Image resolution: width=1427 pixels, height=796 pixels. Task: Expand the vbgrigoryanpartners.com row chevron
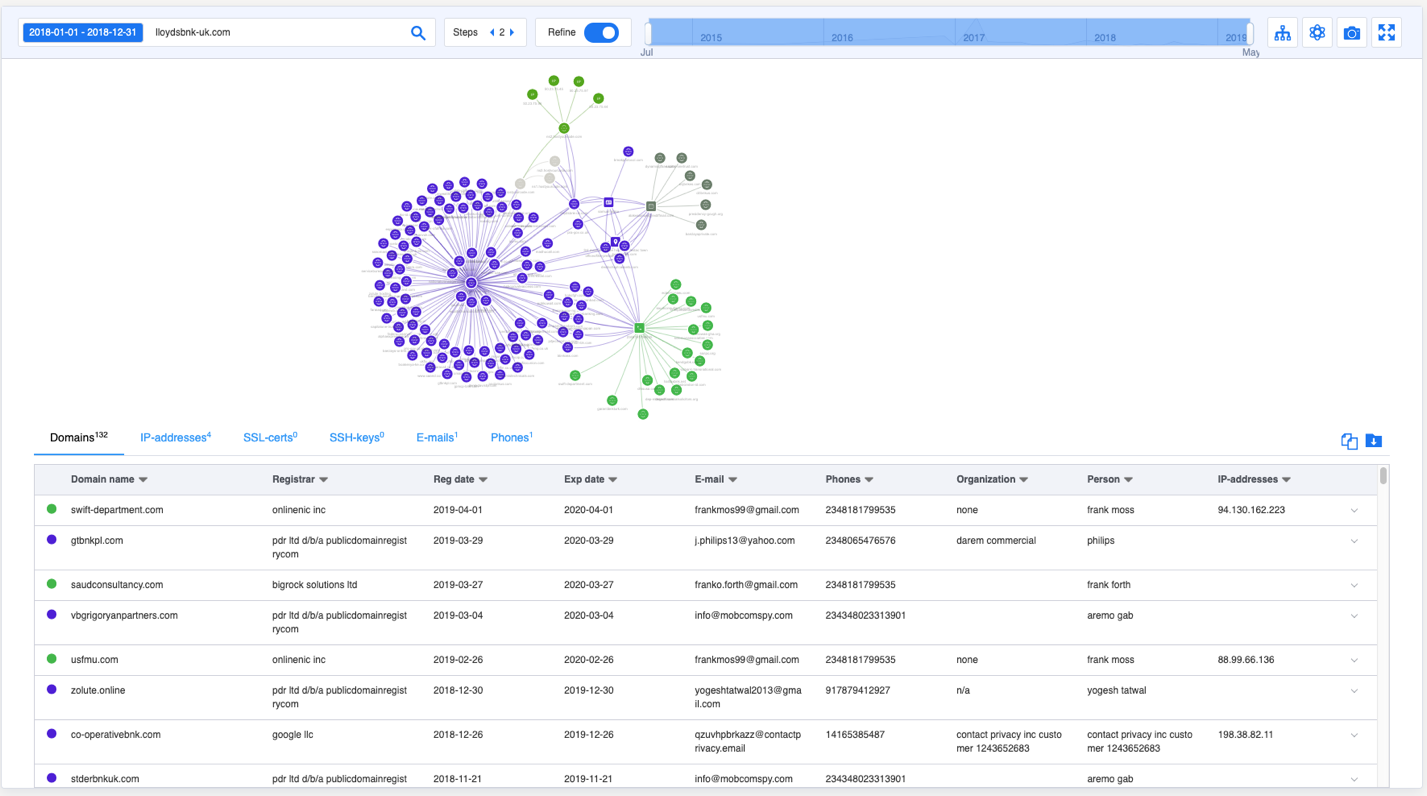pyautogui.click(x=1354, y=617)
